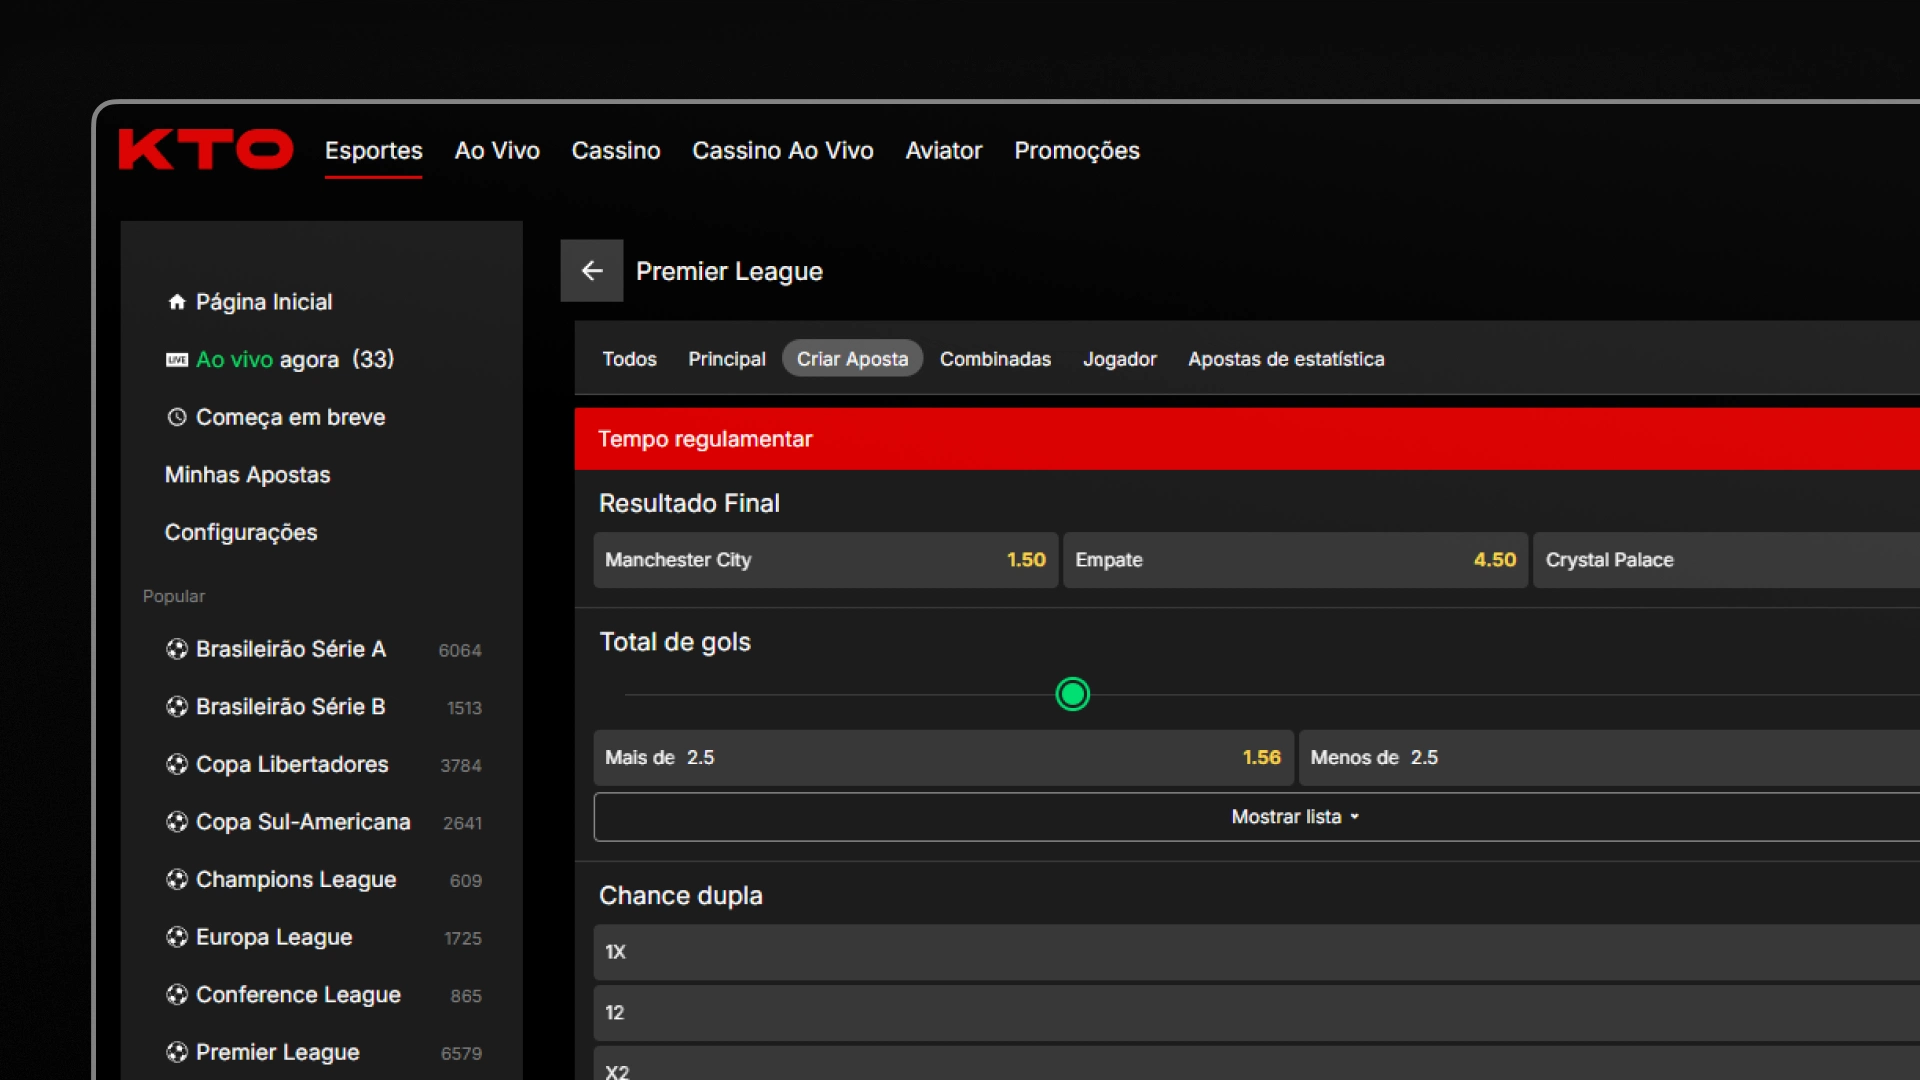Viewport: 1920px width, 1080px height.
Task: Open Configurações in the sidebar
Action: coord(241,533)
